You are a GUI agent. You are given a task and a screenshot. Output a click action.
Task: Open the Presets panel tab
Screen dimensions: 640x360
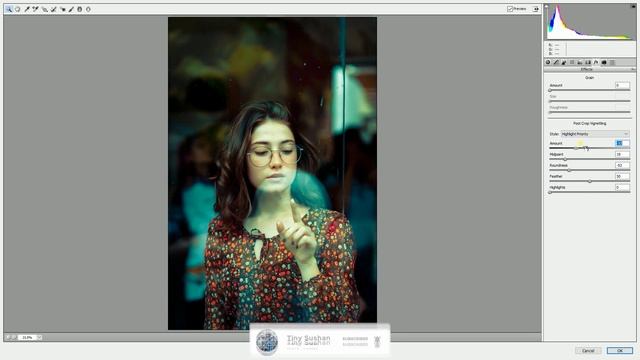point(612,62)
